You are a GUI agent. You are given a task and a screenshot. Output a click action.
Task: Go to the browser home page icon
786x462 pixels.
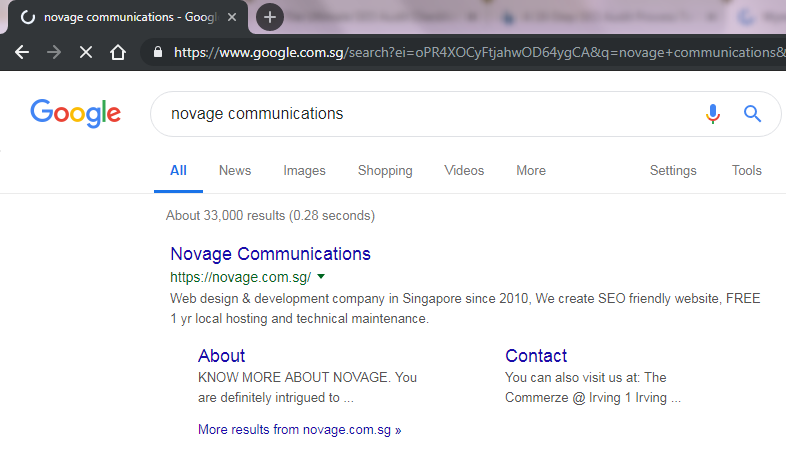[118, 52]
